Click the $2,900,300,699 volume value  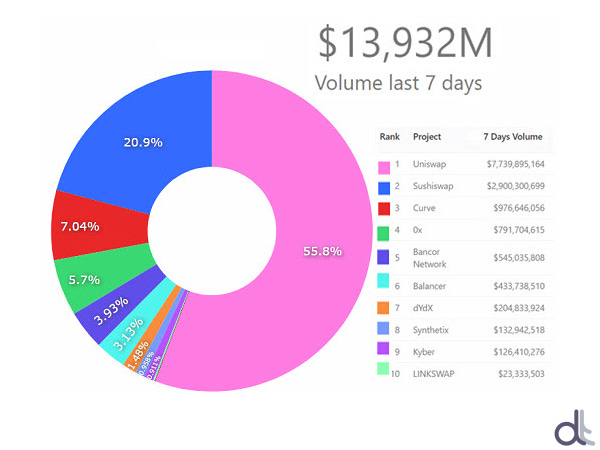(515, 186)
